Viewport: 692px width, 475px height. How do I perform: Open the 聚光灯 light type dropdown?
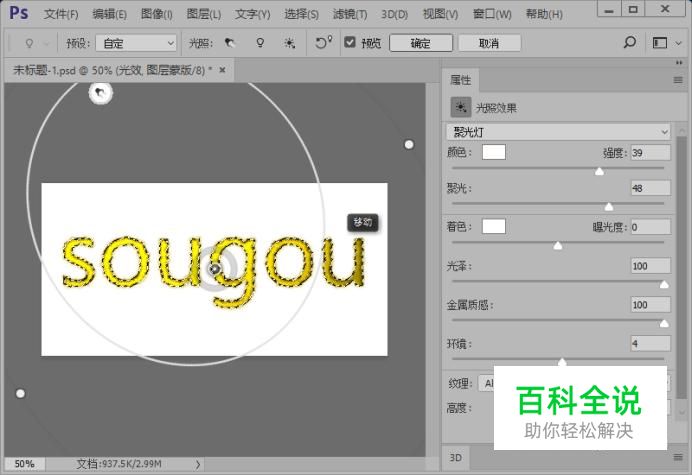click(x=558, y=132)
